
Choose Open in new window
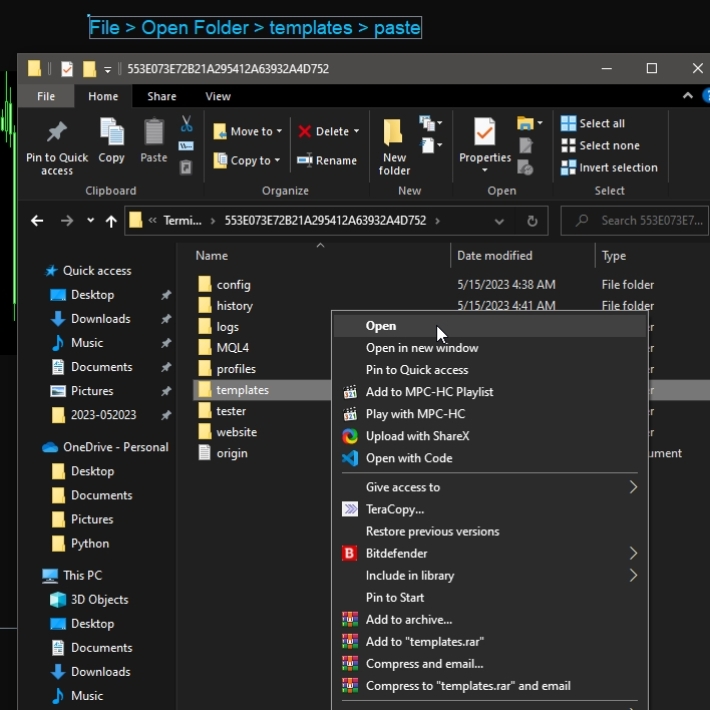421,348
